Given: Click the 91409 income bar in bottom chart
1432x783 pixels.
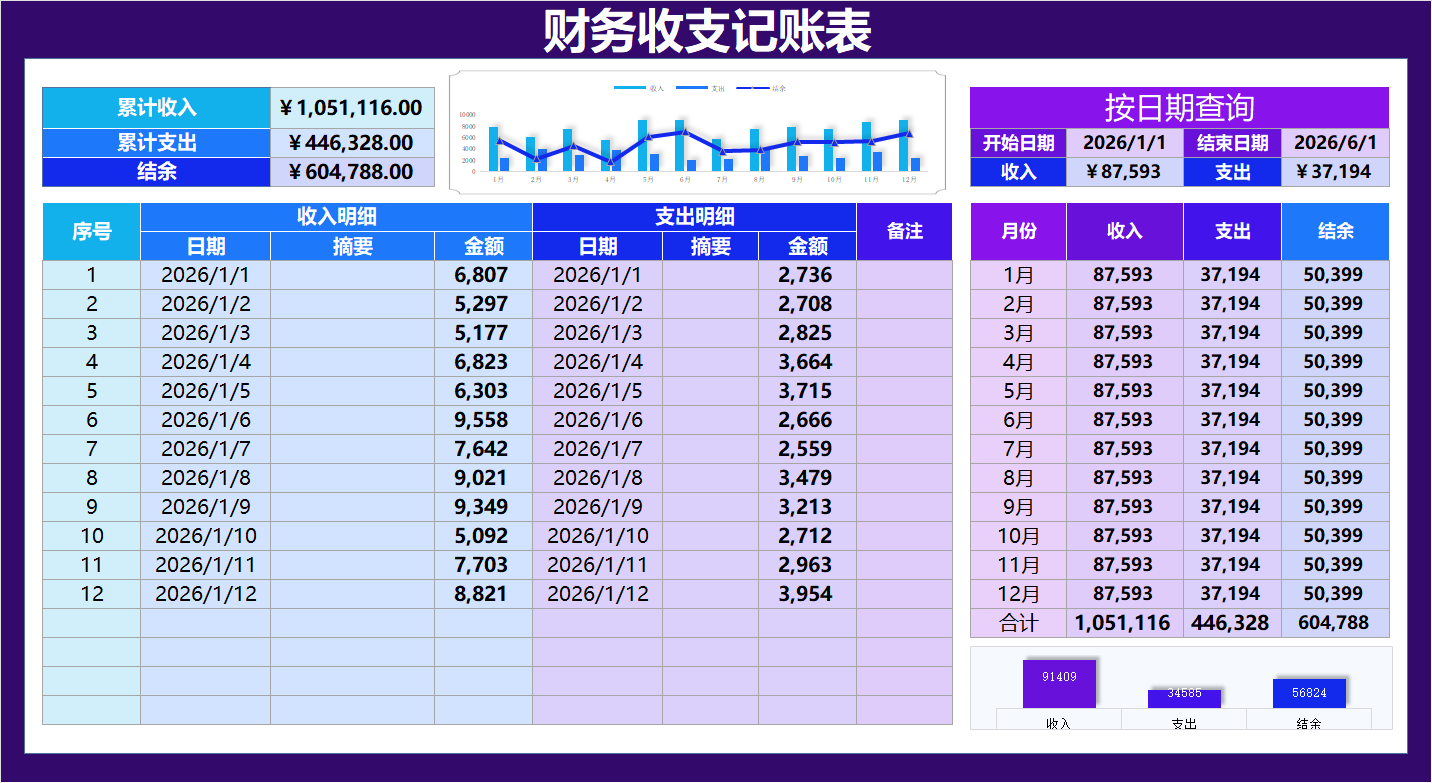Looking at the screenshot, I should (1057, 682).
